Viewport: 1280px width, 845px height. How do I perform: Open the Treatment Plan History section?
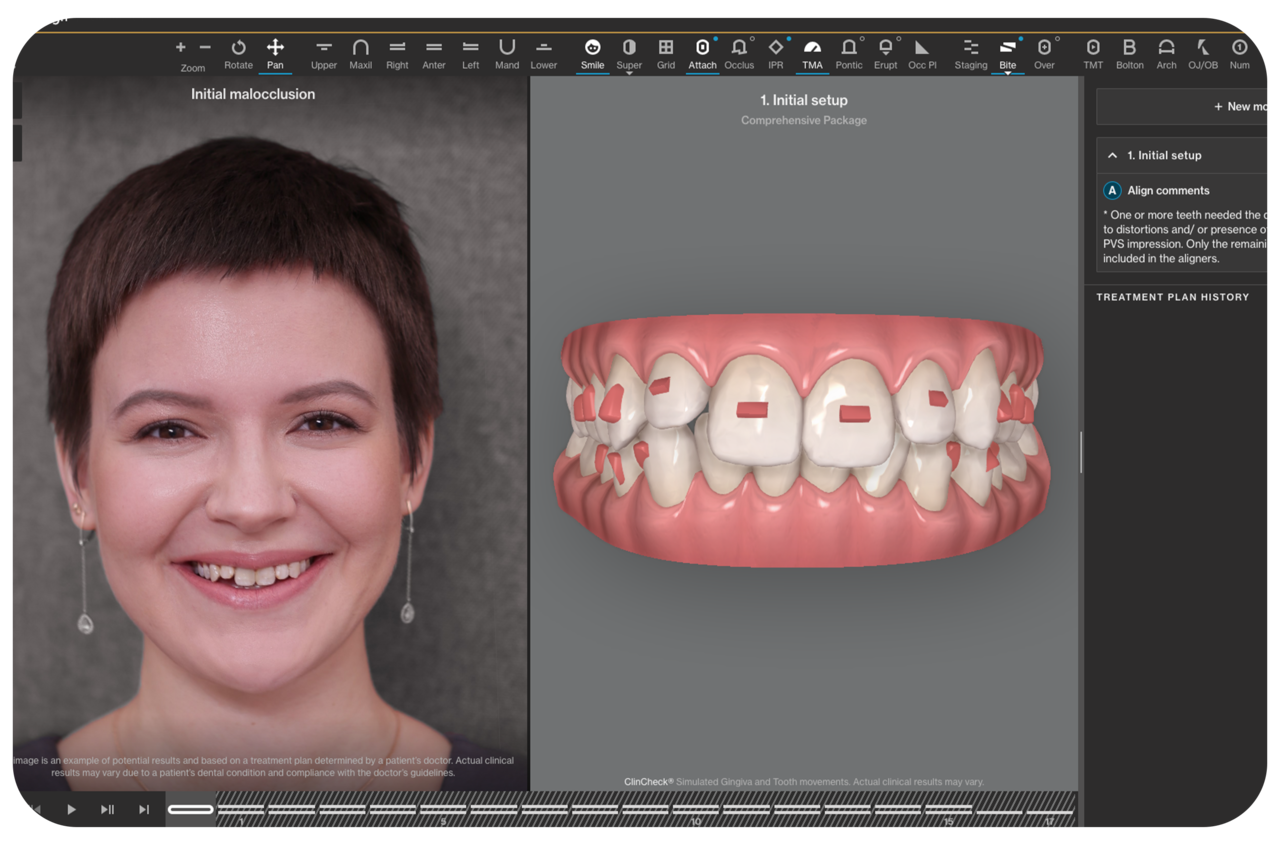pos(1172,297)
